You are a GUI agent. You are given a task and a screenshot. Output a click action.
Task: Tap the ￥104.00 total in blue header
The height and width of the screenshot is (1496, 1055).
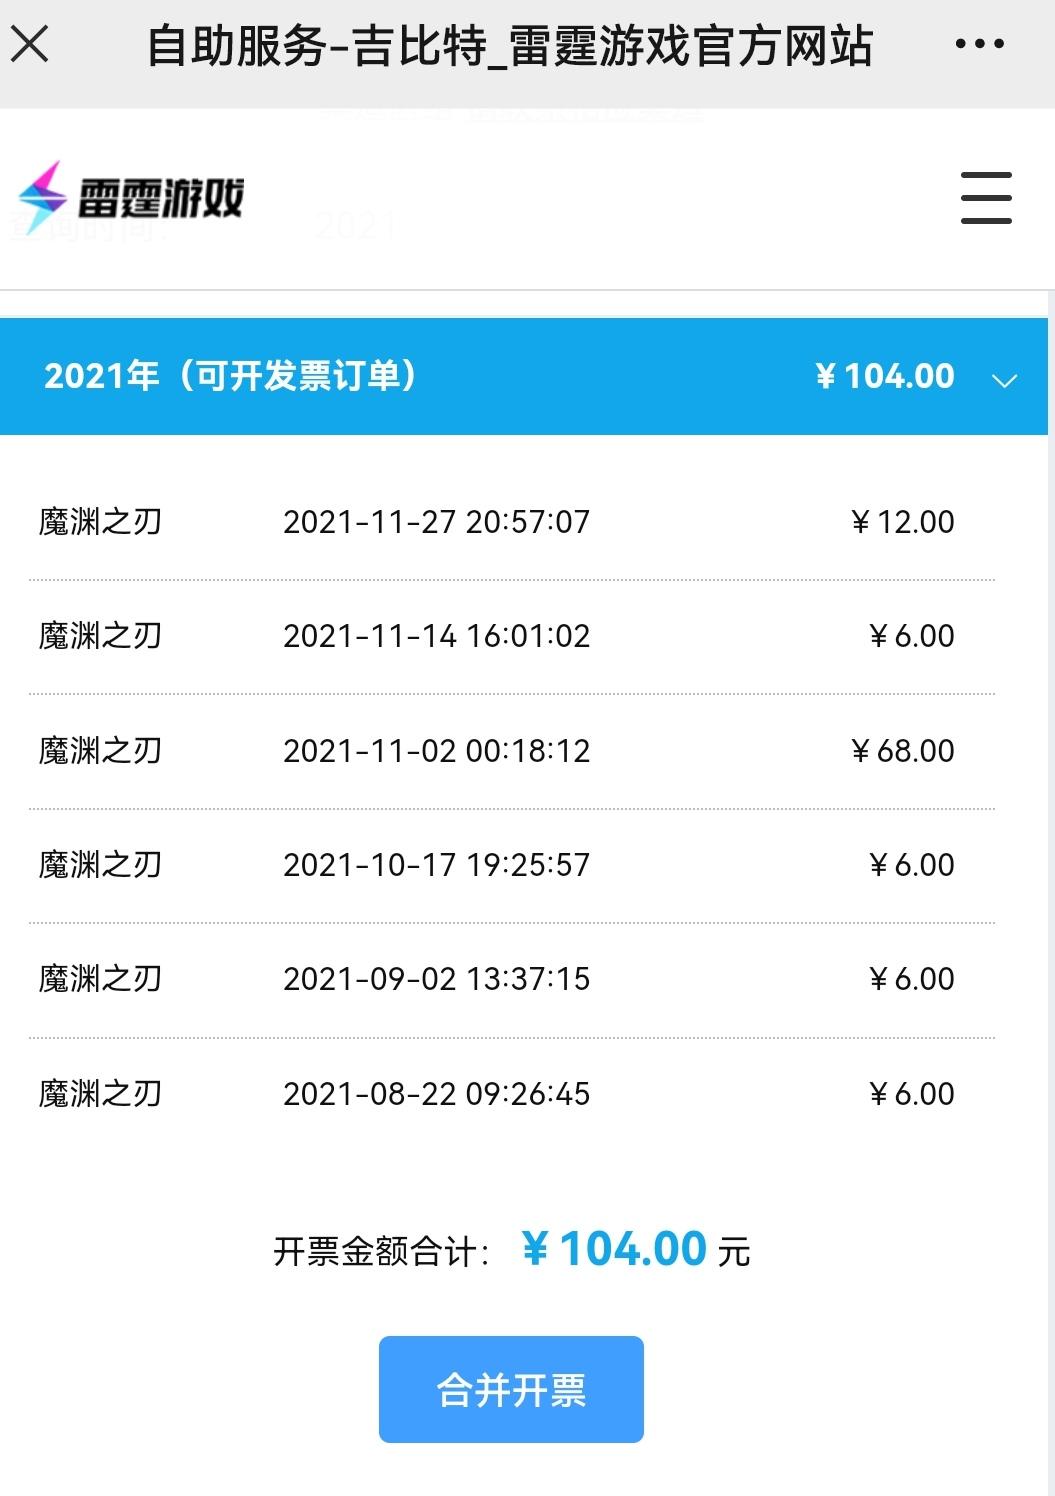tap(885, 376)
